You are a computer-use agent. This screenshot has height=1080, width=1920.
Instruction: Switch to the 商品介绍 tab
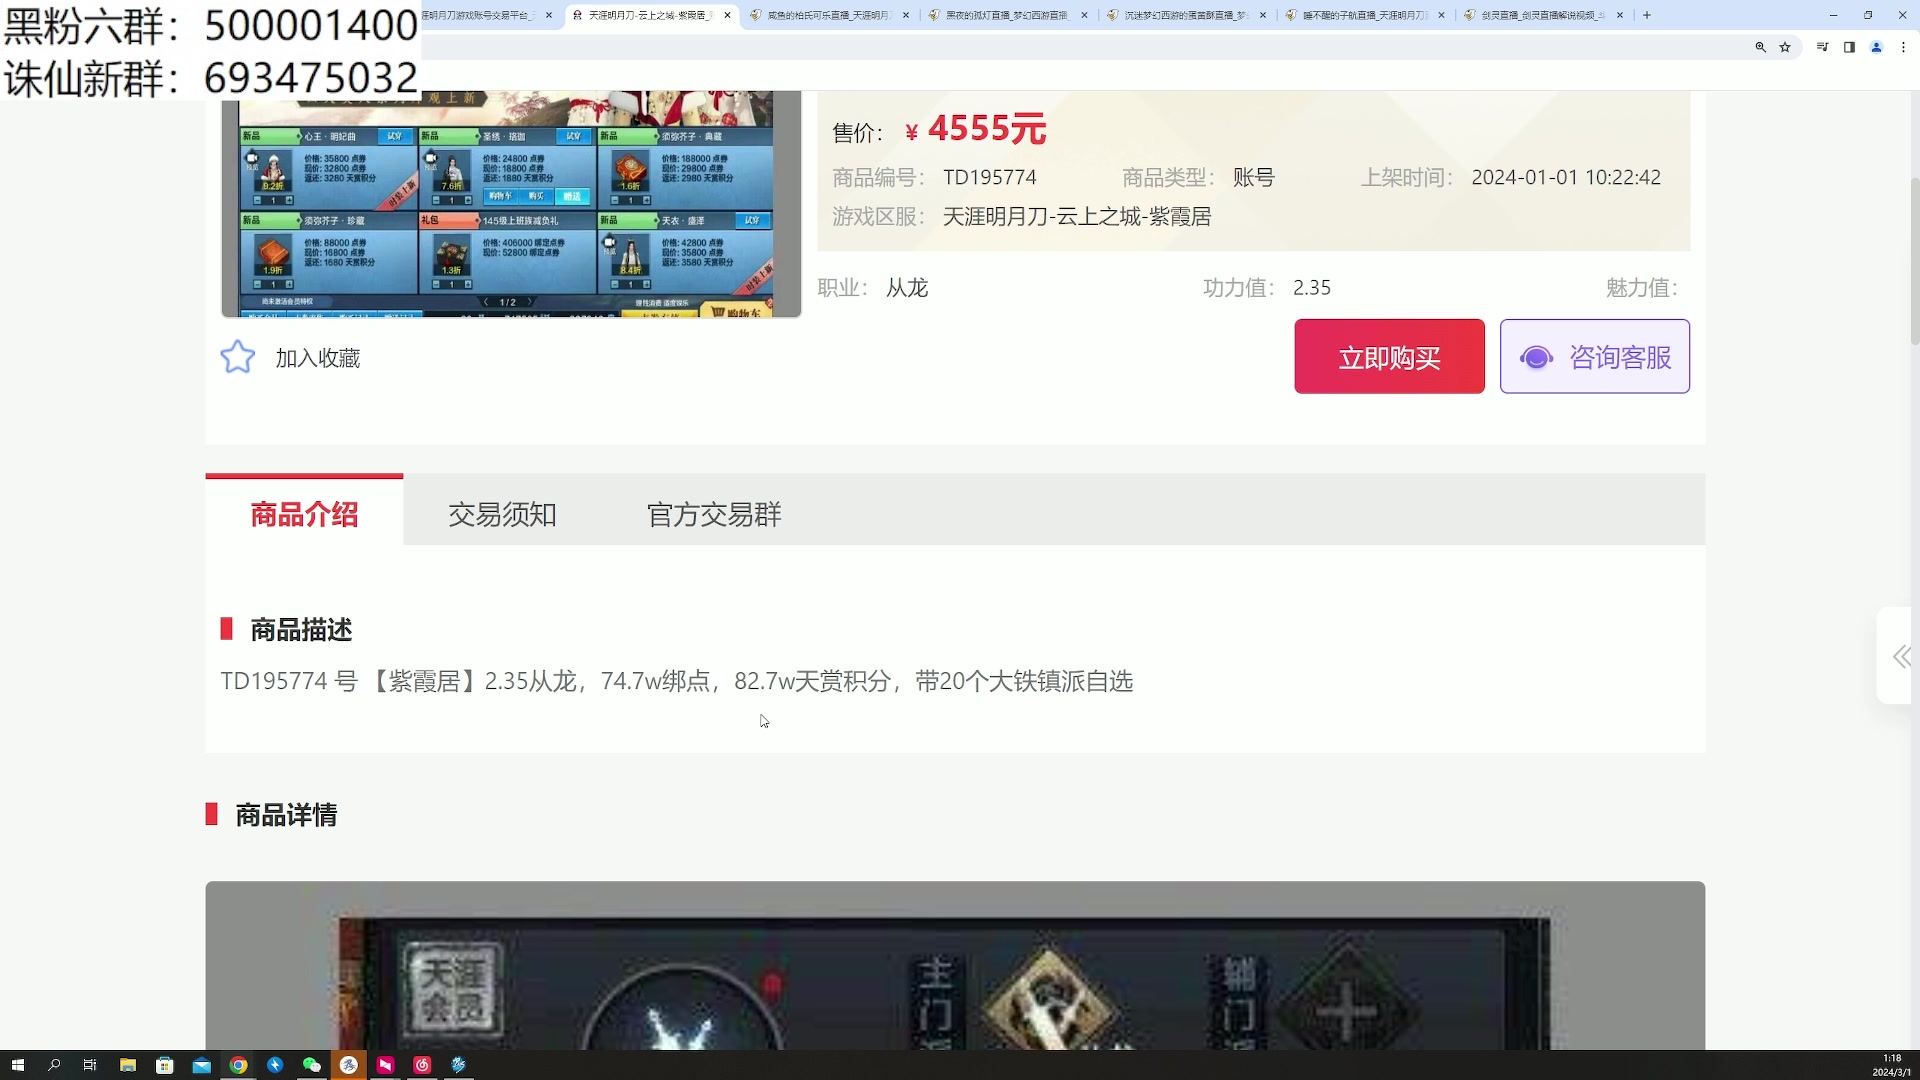coord(304,514)
